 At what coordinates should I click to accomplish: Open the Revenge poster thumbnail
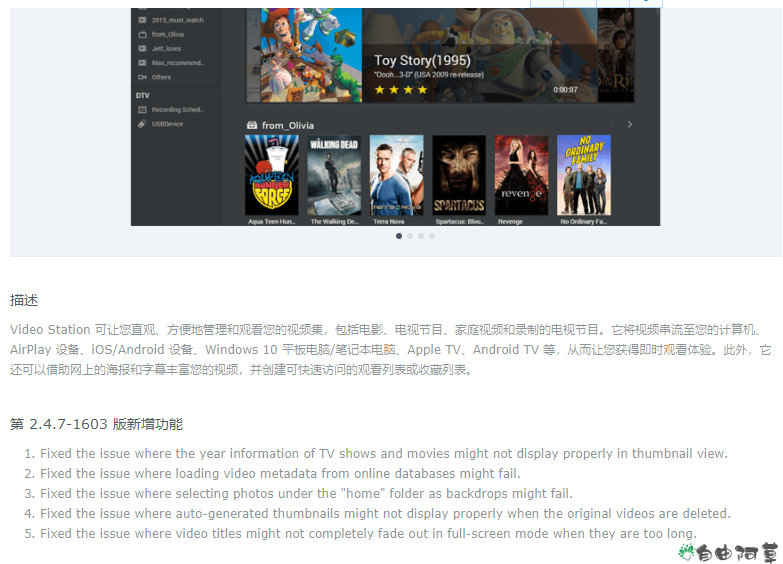coord(521,175)
